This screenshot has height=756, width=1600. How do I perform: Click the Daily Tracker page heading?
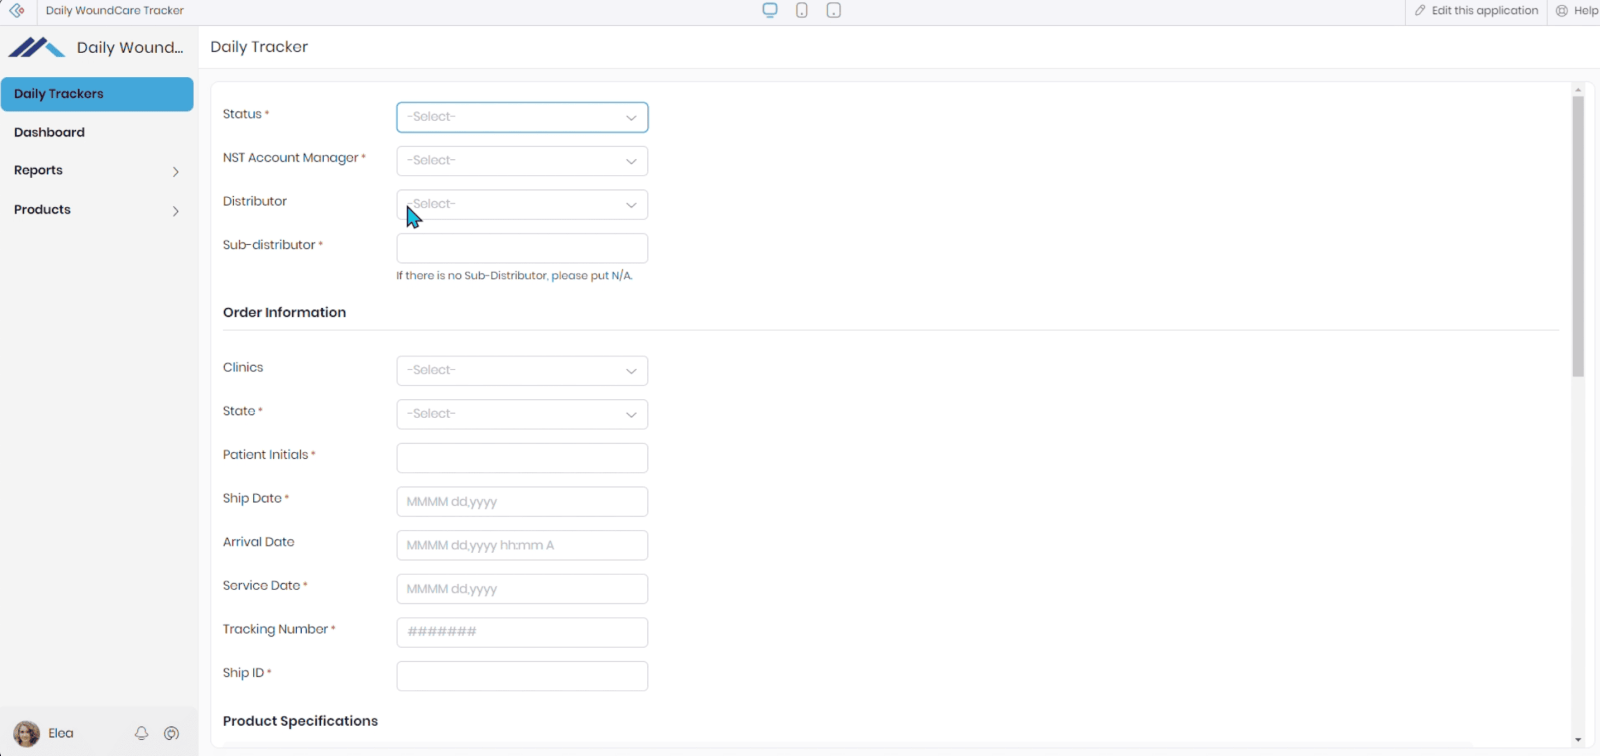pyautogui.click(x=259, y=47)
